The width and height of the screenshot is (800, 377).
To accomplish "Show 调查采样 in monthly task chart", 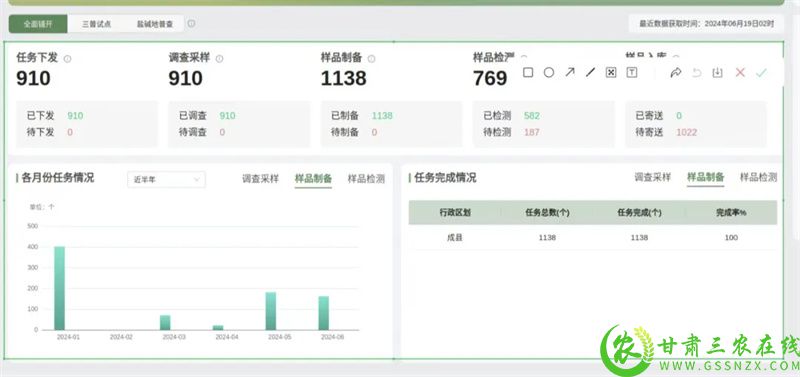I will tap(260, 179).
